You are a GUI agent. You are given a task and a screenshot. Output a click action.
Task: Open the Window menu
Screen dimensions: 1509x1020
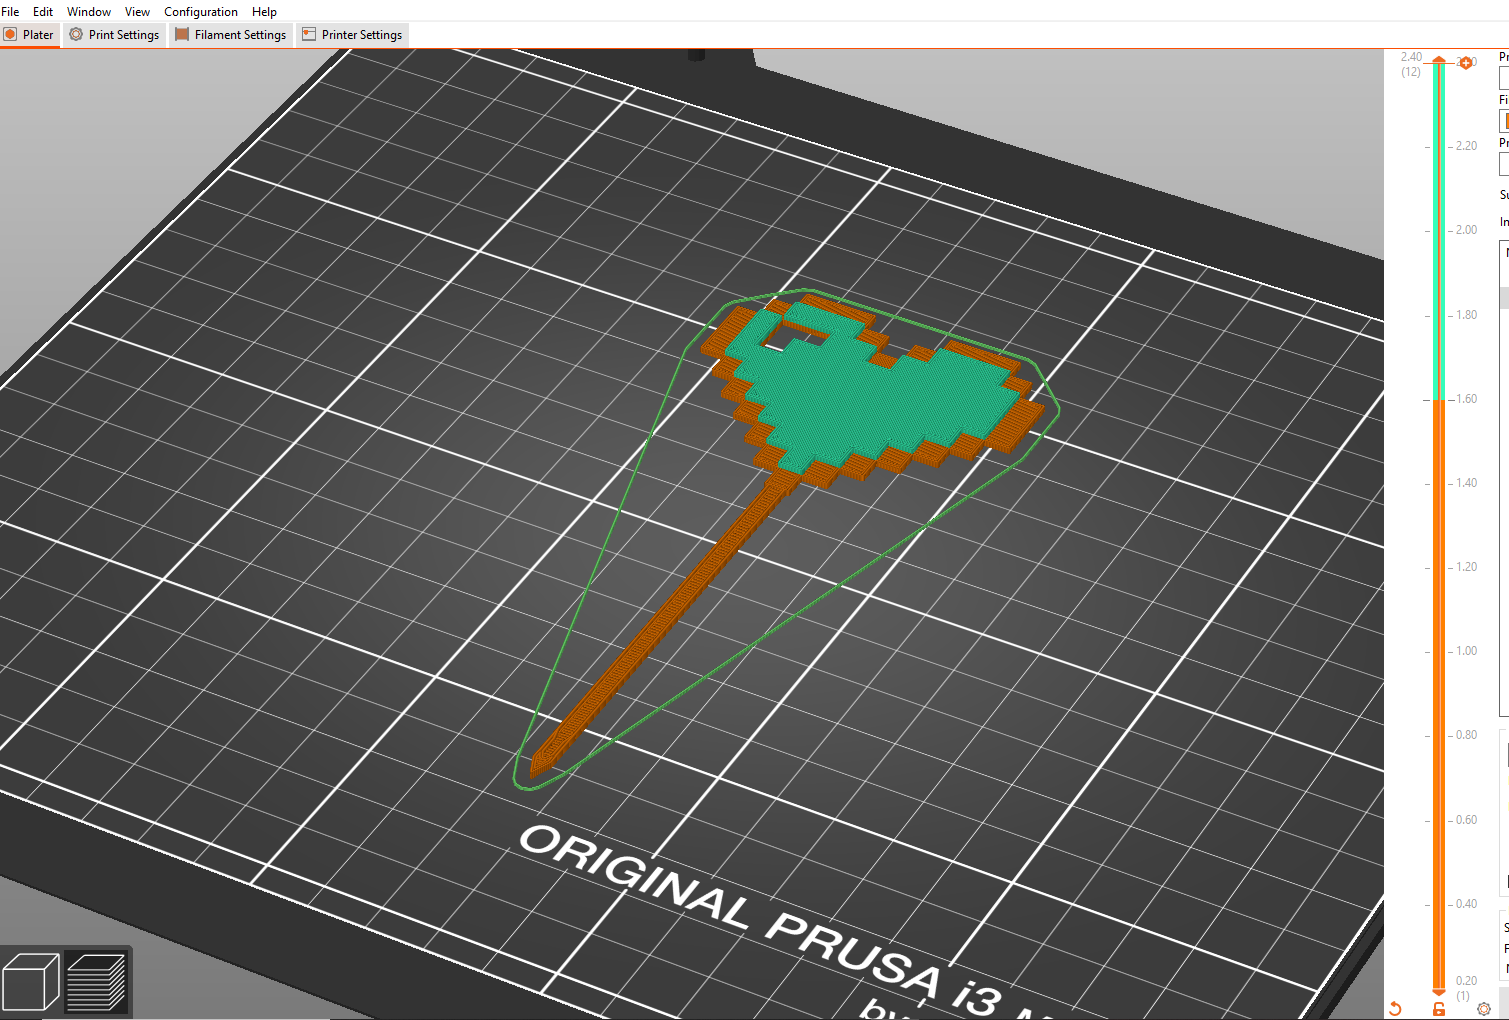[x=89, y=11]
